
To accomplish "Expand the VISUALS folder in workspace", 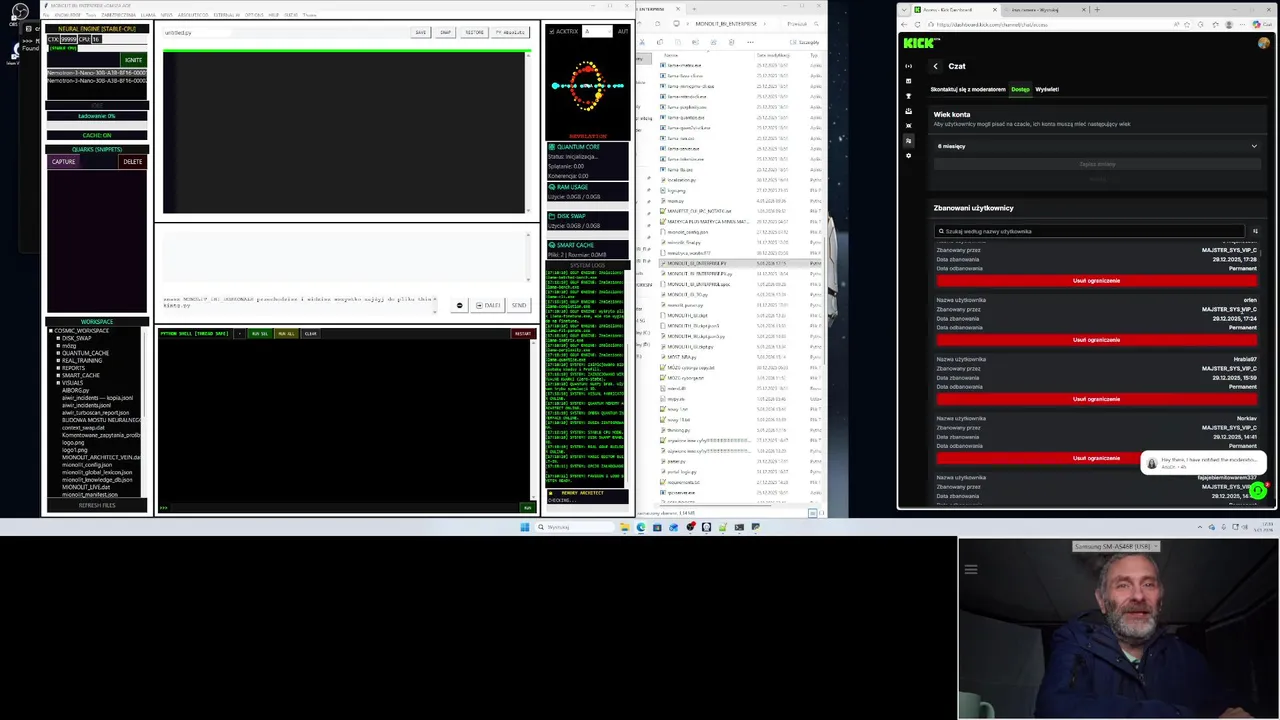I will click(58, 383).
